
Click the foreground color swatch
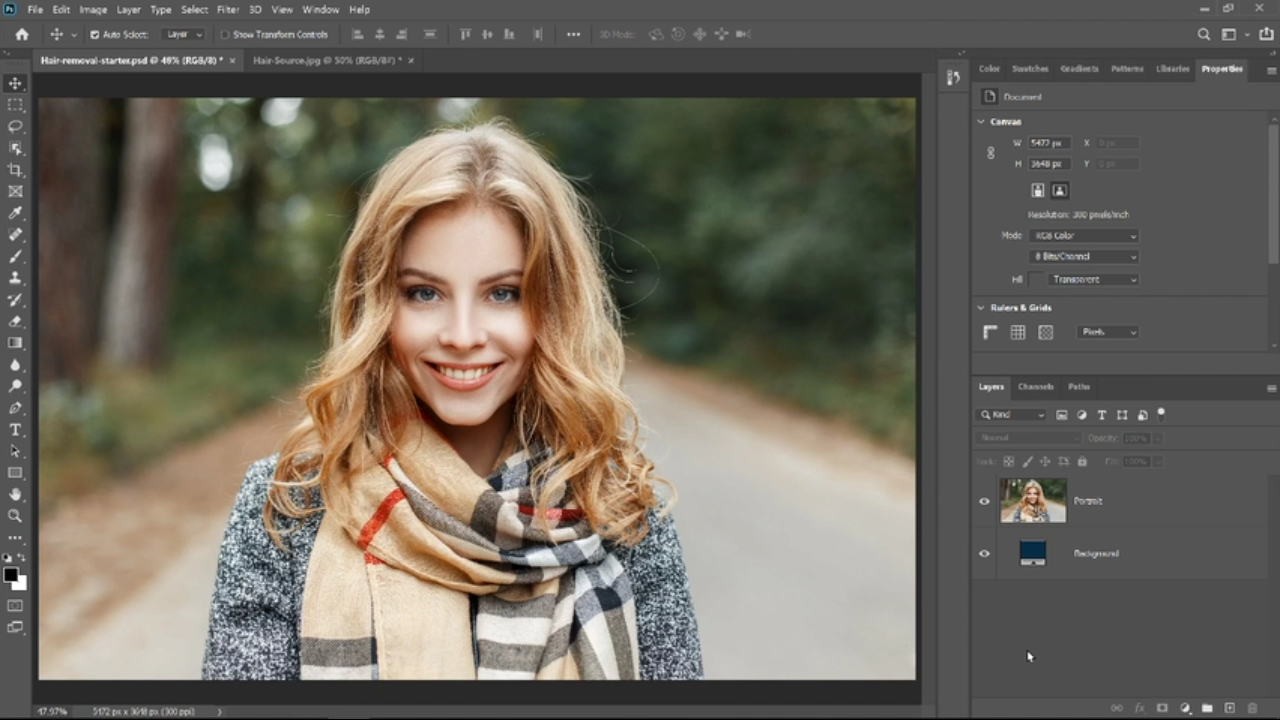point(11,574)
